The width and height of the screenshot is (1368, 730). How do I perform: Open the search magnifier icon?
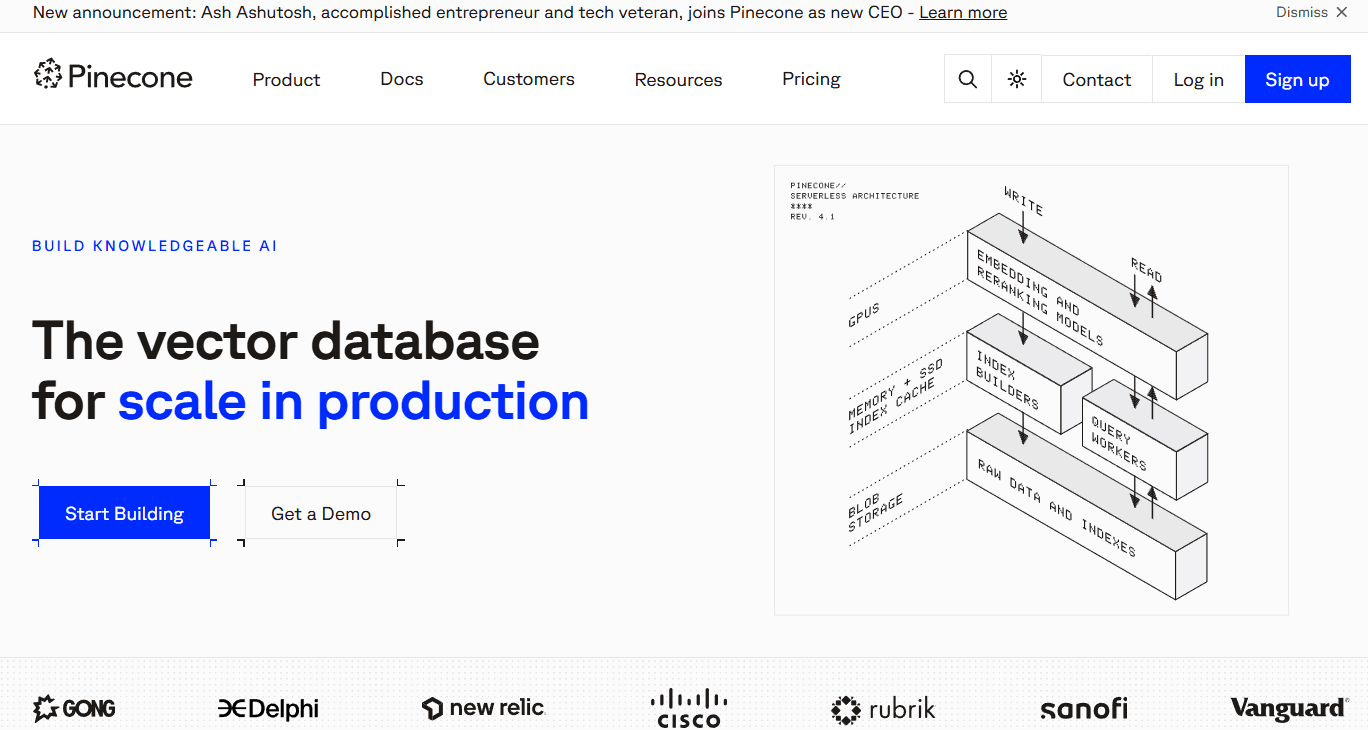[x=967, y=80]
